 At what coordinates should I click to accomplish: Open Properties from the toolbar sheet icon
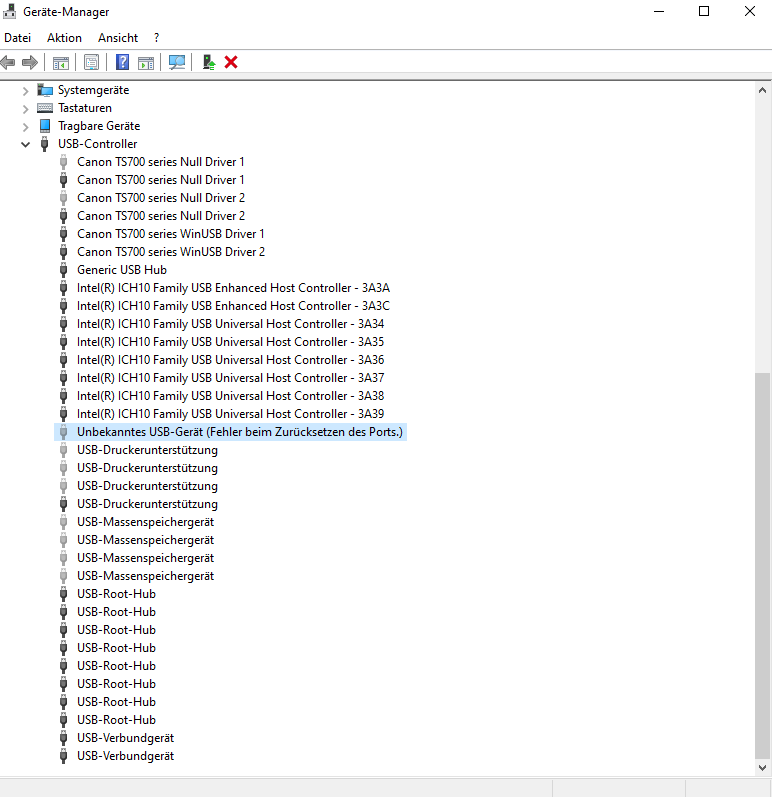[x=91, y=63]
